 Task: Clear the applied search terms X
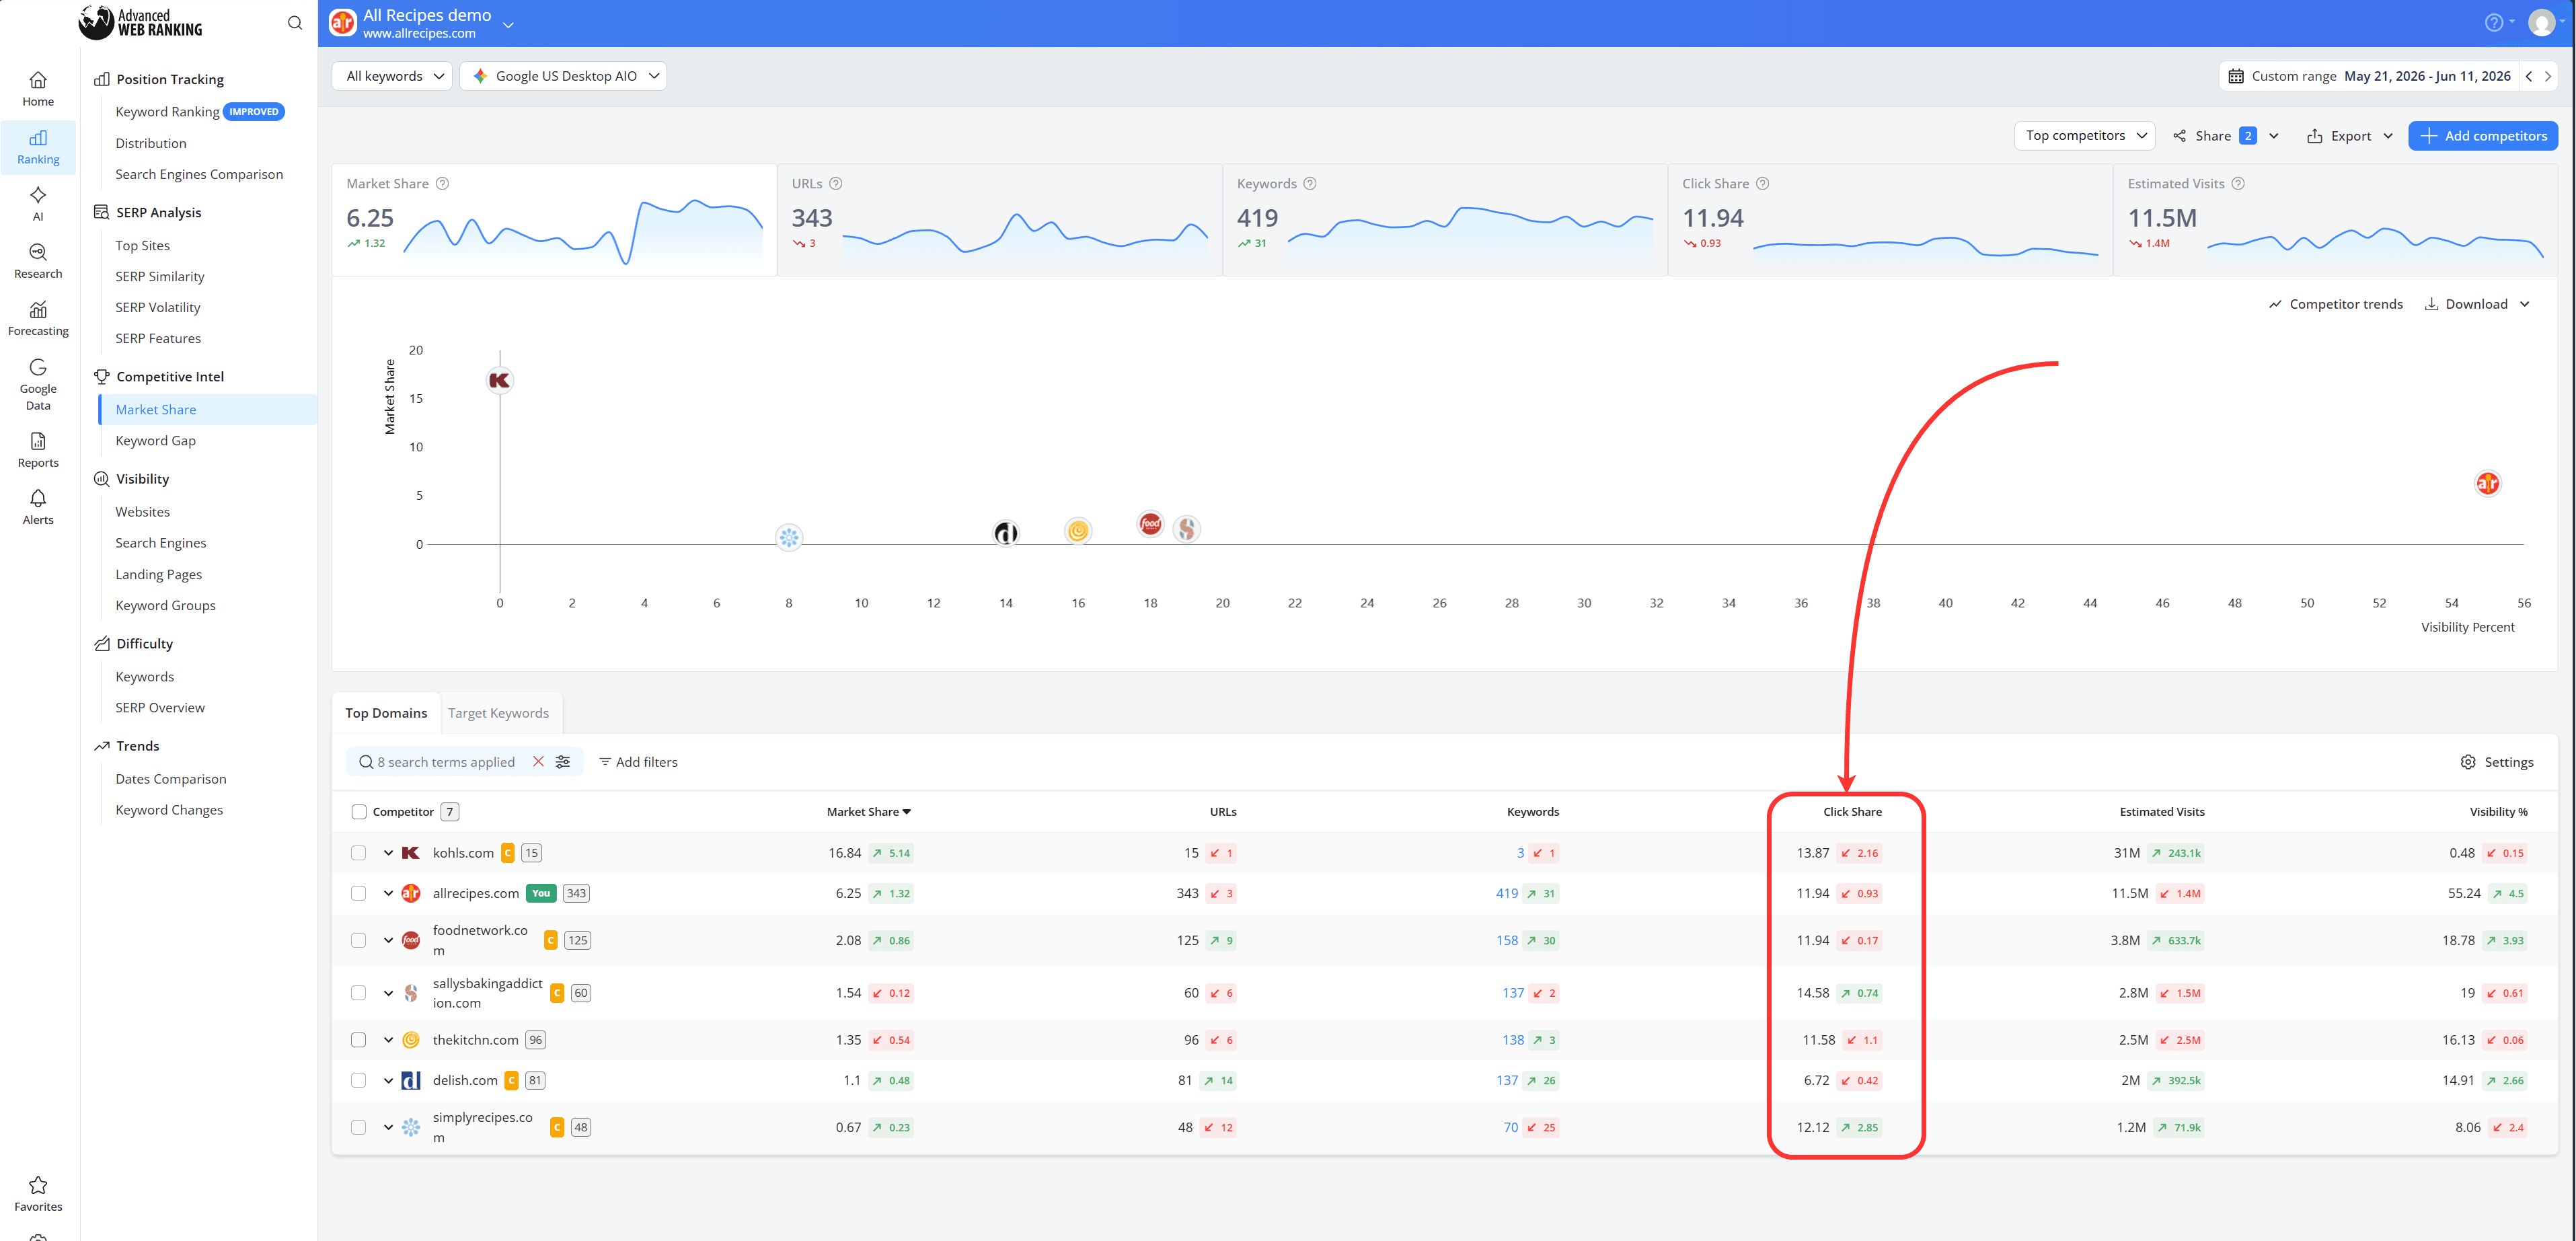pyautogui.click(x=538, y=762)
